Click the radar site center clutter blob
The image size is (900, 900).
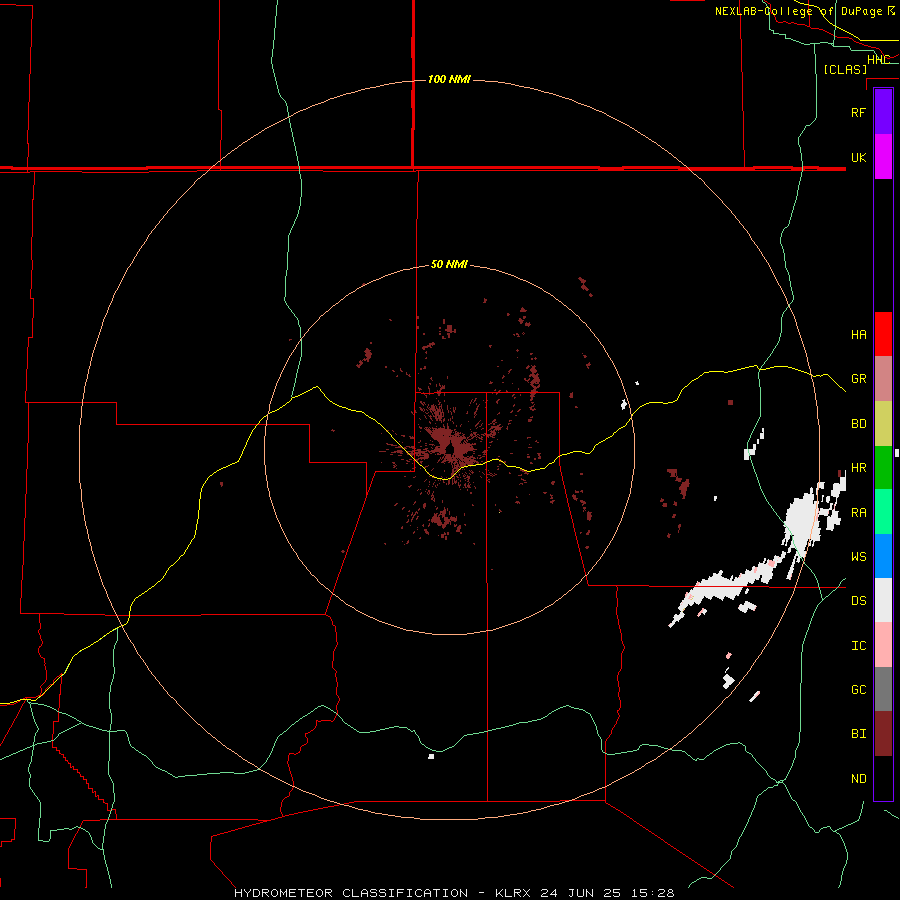click(x=451, y=445)
